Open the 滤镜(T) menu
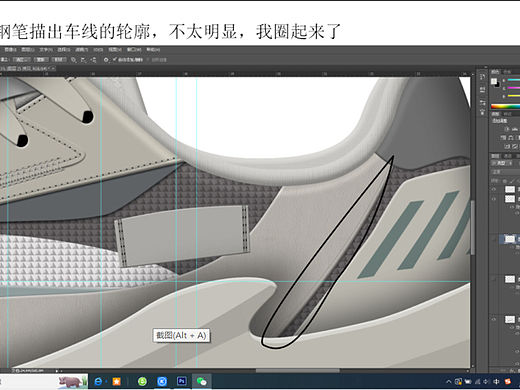Screen dimensions: 520x390 tap(82, 50)
